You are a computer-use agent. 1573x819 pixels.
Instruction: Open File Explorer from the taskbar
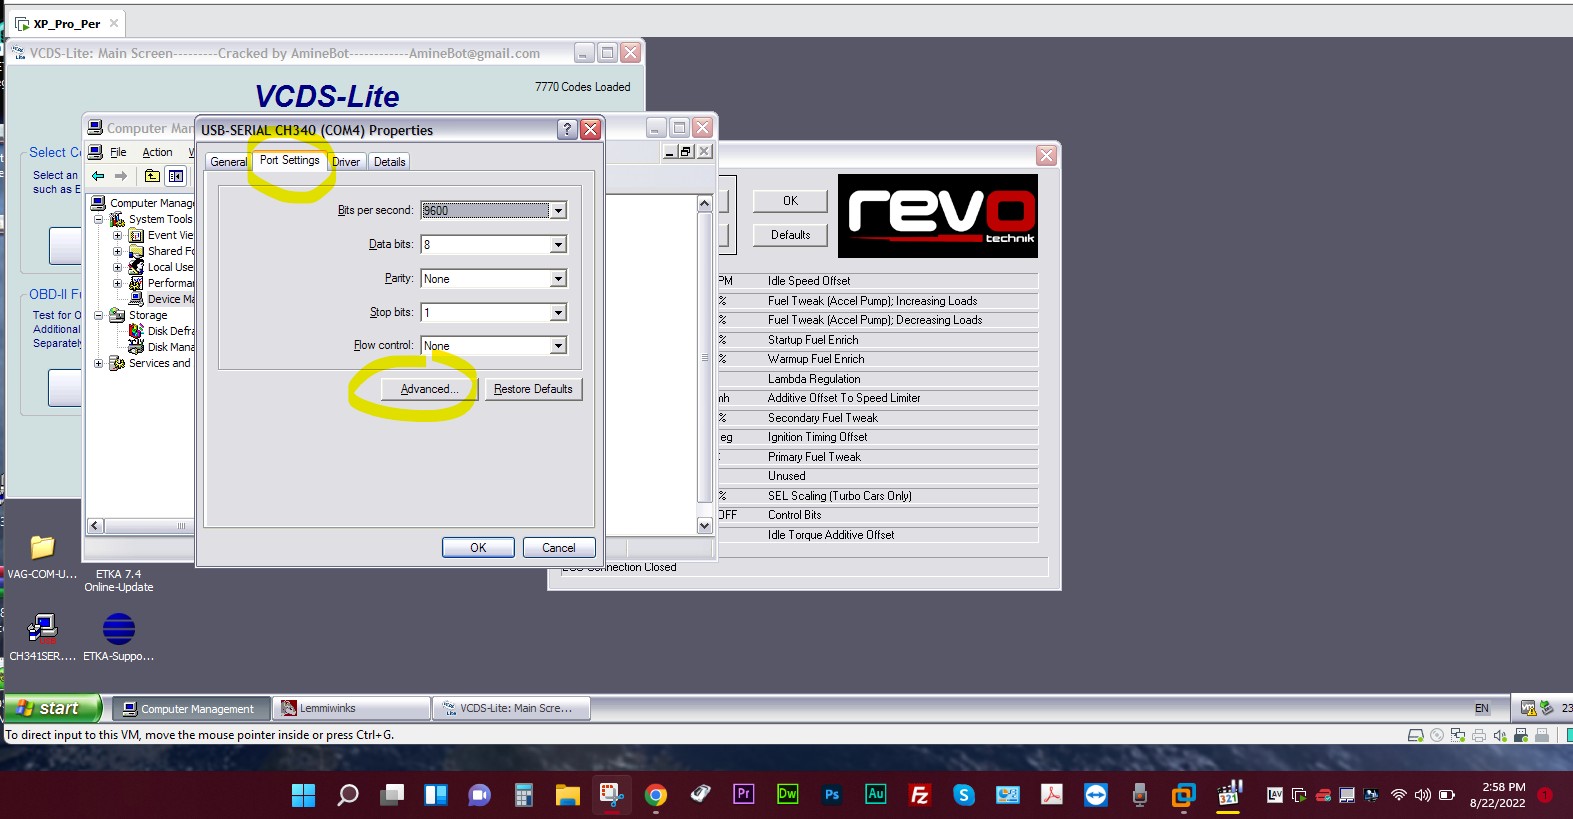[568, 795]
